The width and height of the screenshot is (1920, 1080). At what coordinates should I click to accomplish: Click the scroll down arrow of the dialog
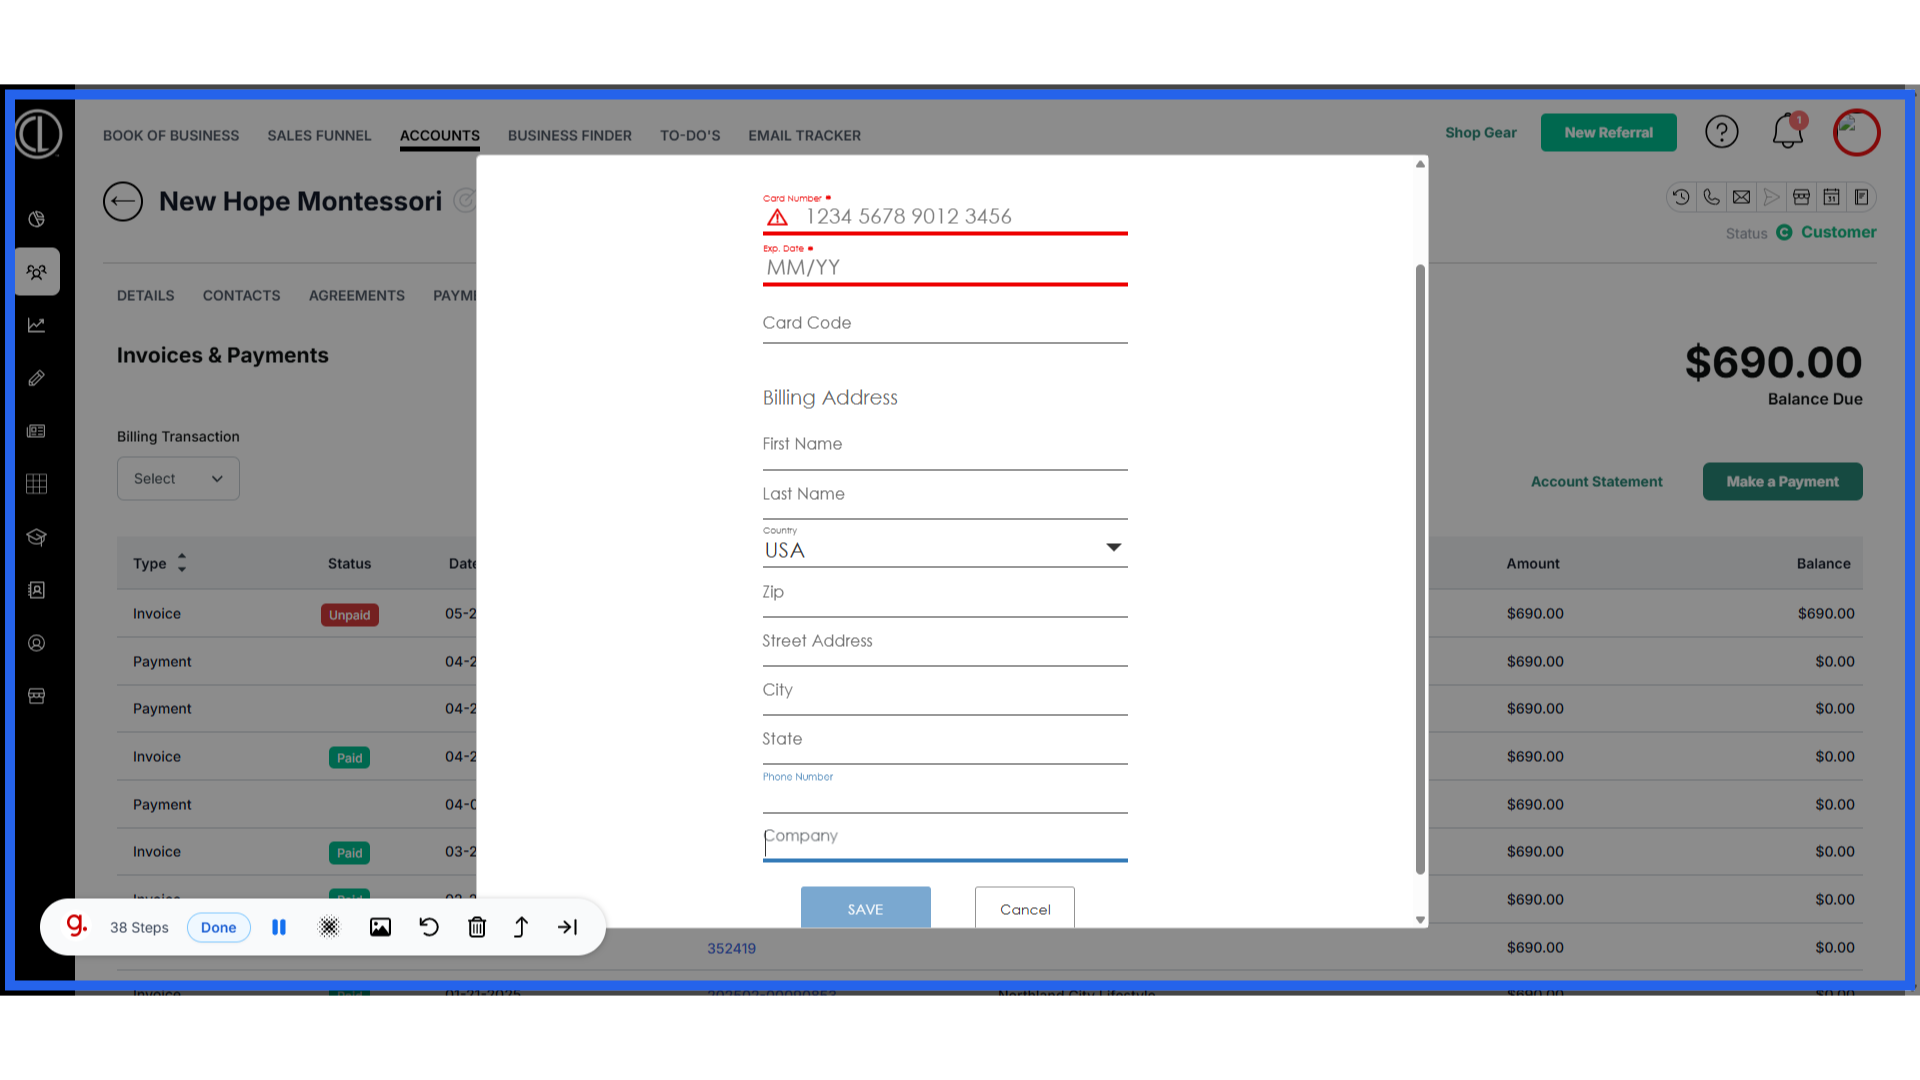[x=1420, y=919]
